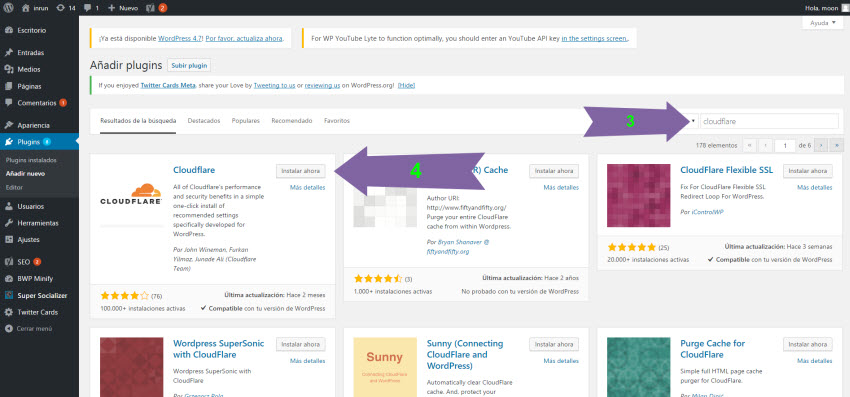Open the 14 pending updates icon

[66, 8]
